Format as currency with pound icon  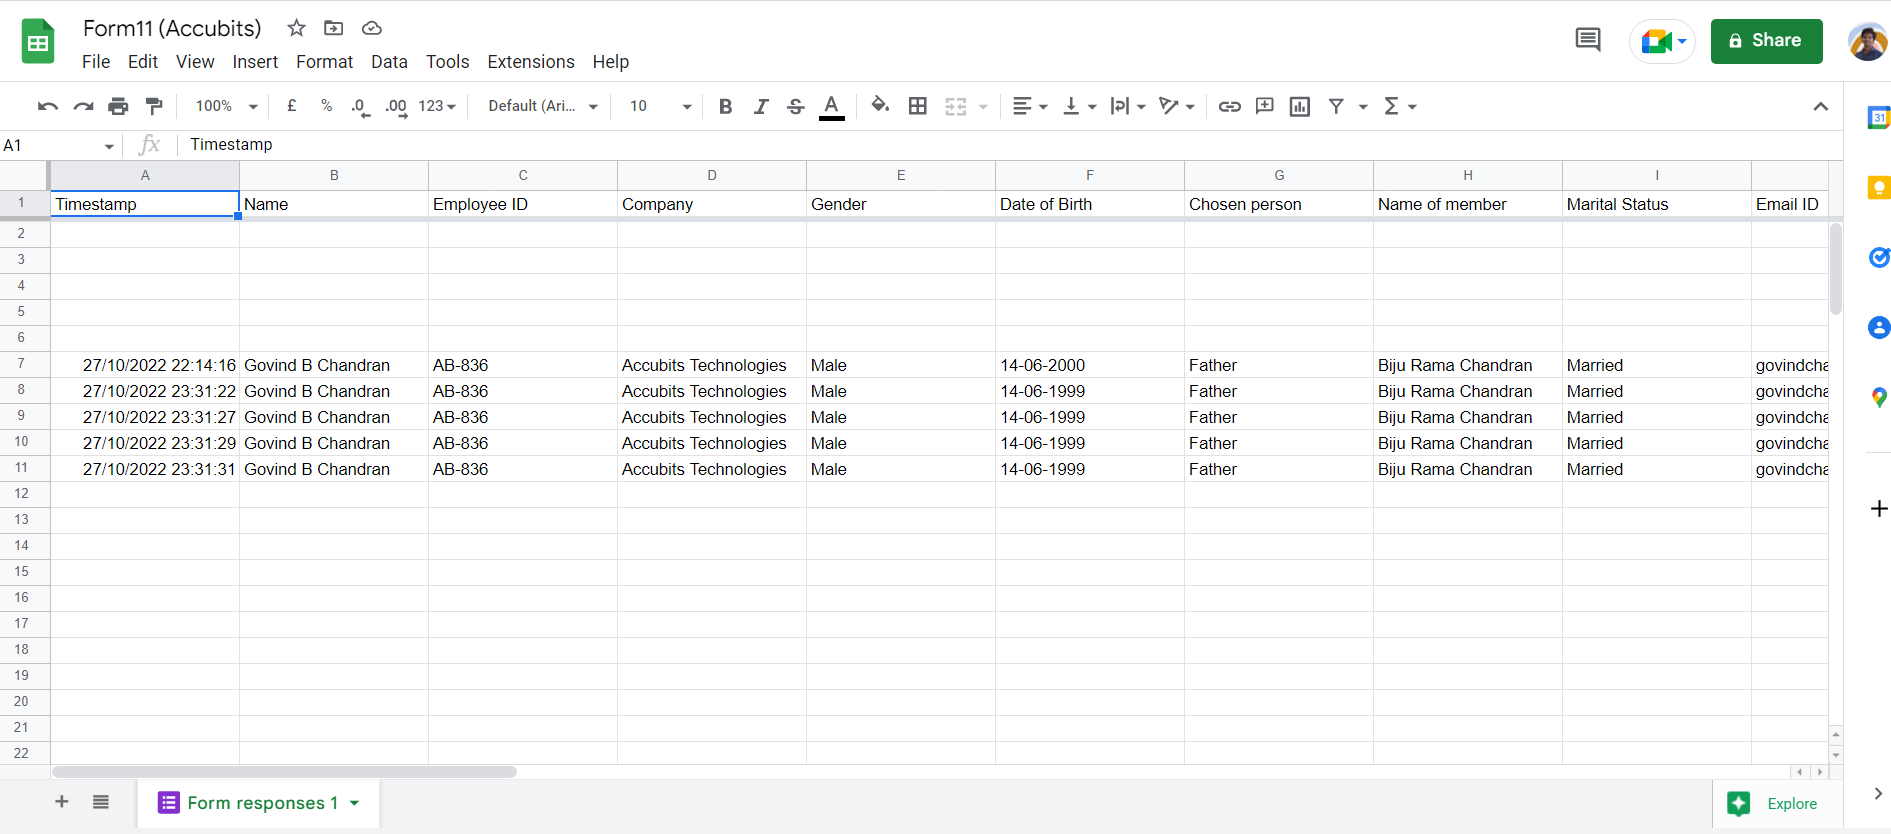(291, 106)
